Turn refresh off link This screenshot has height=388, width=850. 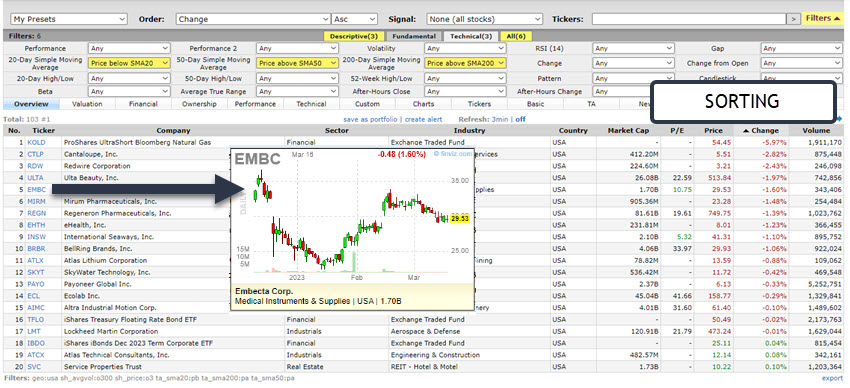[x=520, y=119]
